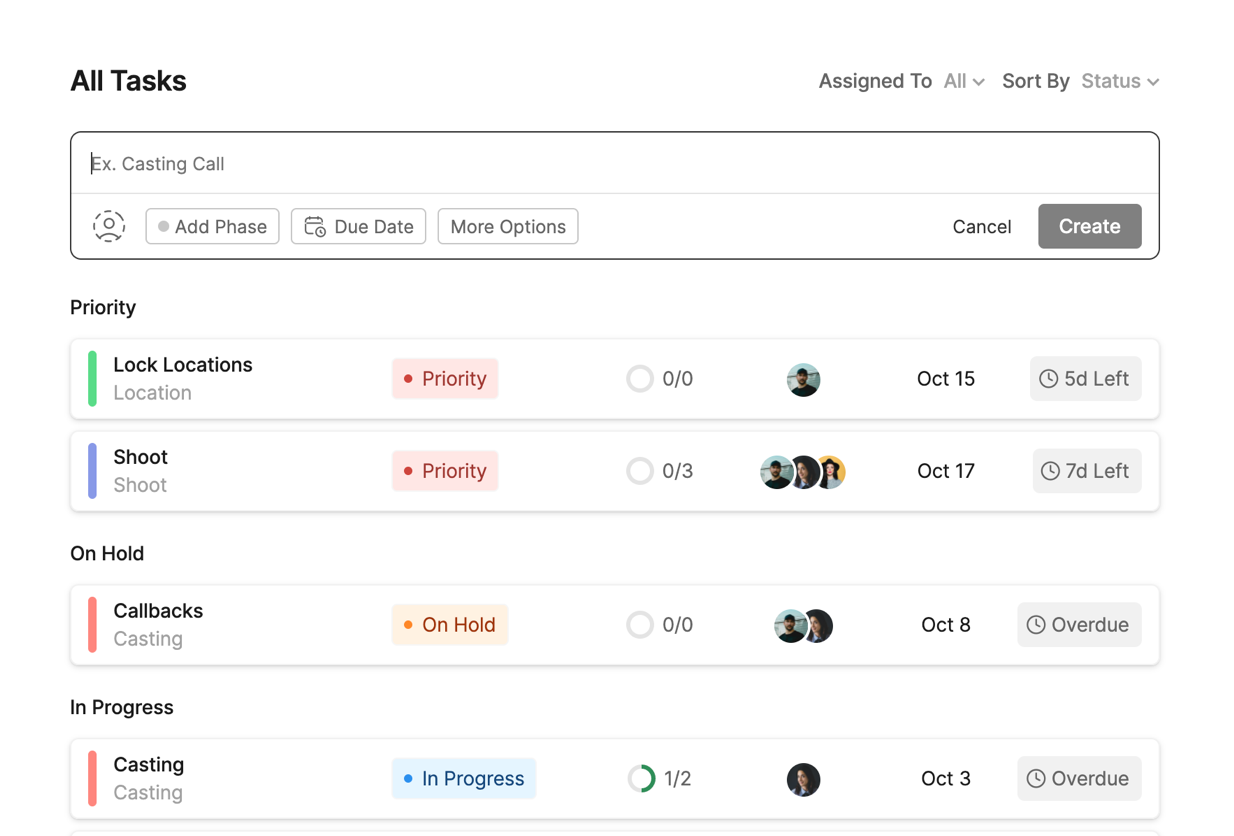This screenshot has width=1234, height=836.
Task: Click the 7d Left badge on Shoot
Action: click(x=1086, y=471)
